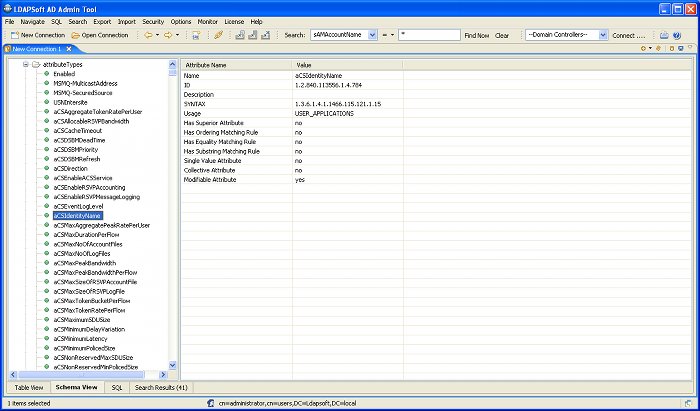Collapse the attributeTypes tree node
The height and width of the screenshot is (411, 700).
coord(25,64)
